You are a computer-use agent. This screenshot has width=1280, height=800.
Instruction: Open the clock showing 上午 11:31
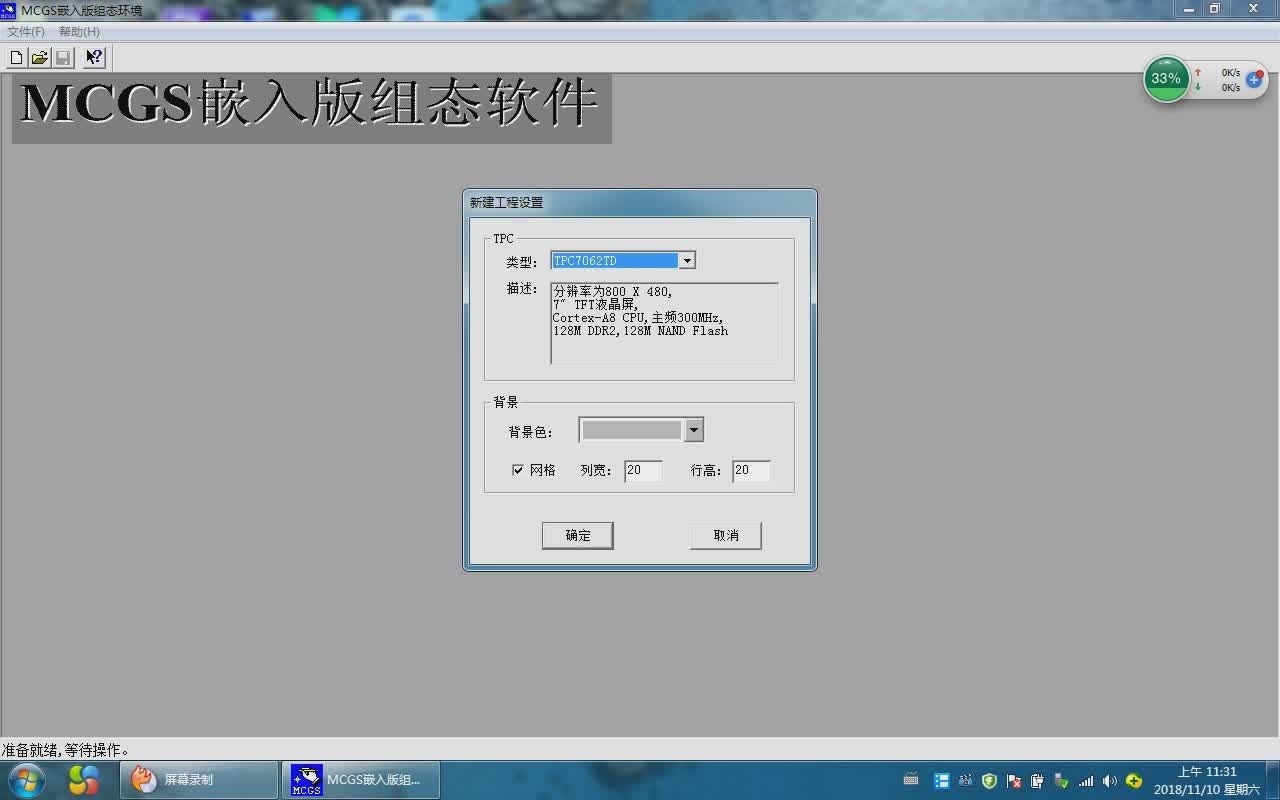click(1207, 780)
